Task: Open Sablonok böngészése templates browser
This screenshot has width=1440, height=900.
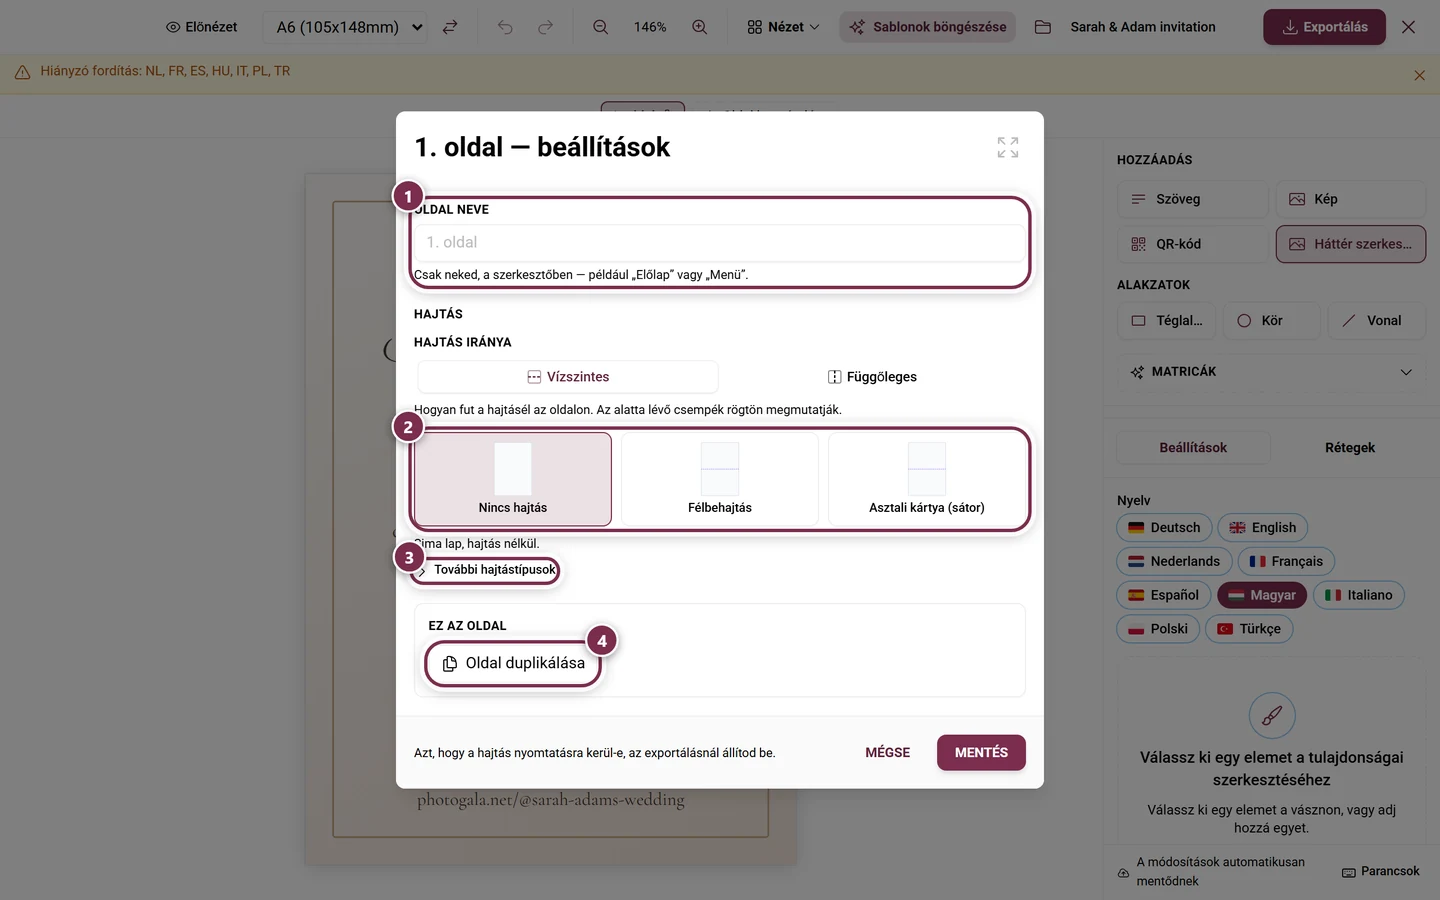Action: pyautogui.click(x=928, y=27)
